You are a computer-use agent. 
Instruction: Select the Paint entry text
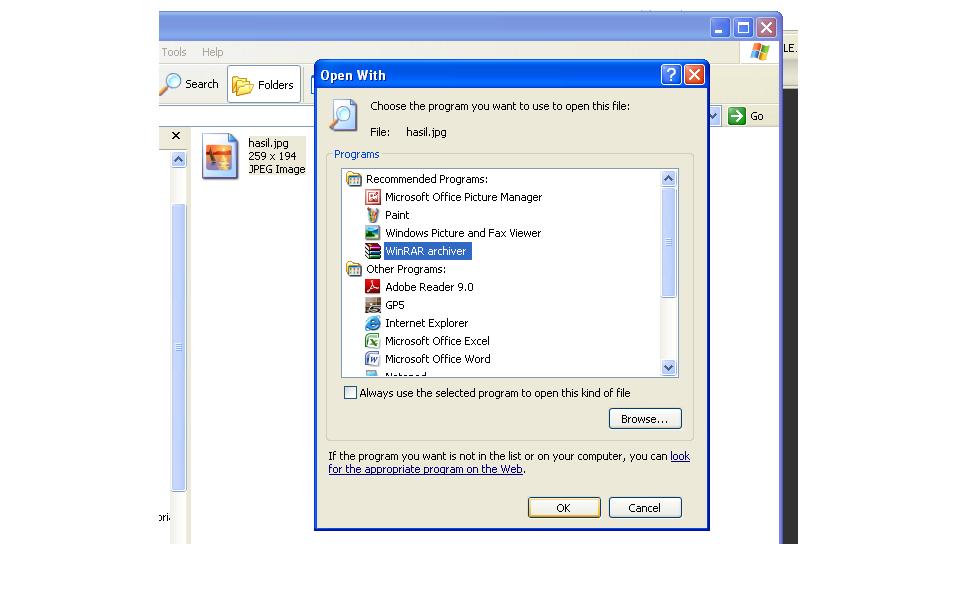(397, 215)
